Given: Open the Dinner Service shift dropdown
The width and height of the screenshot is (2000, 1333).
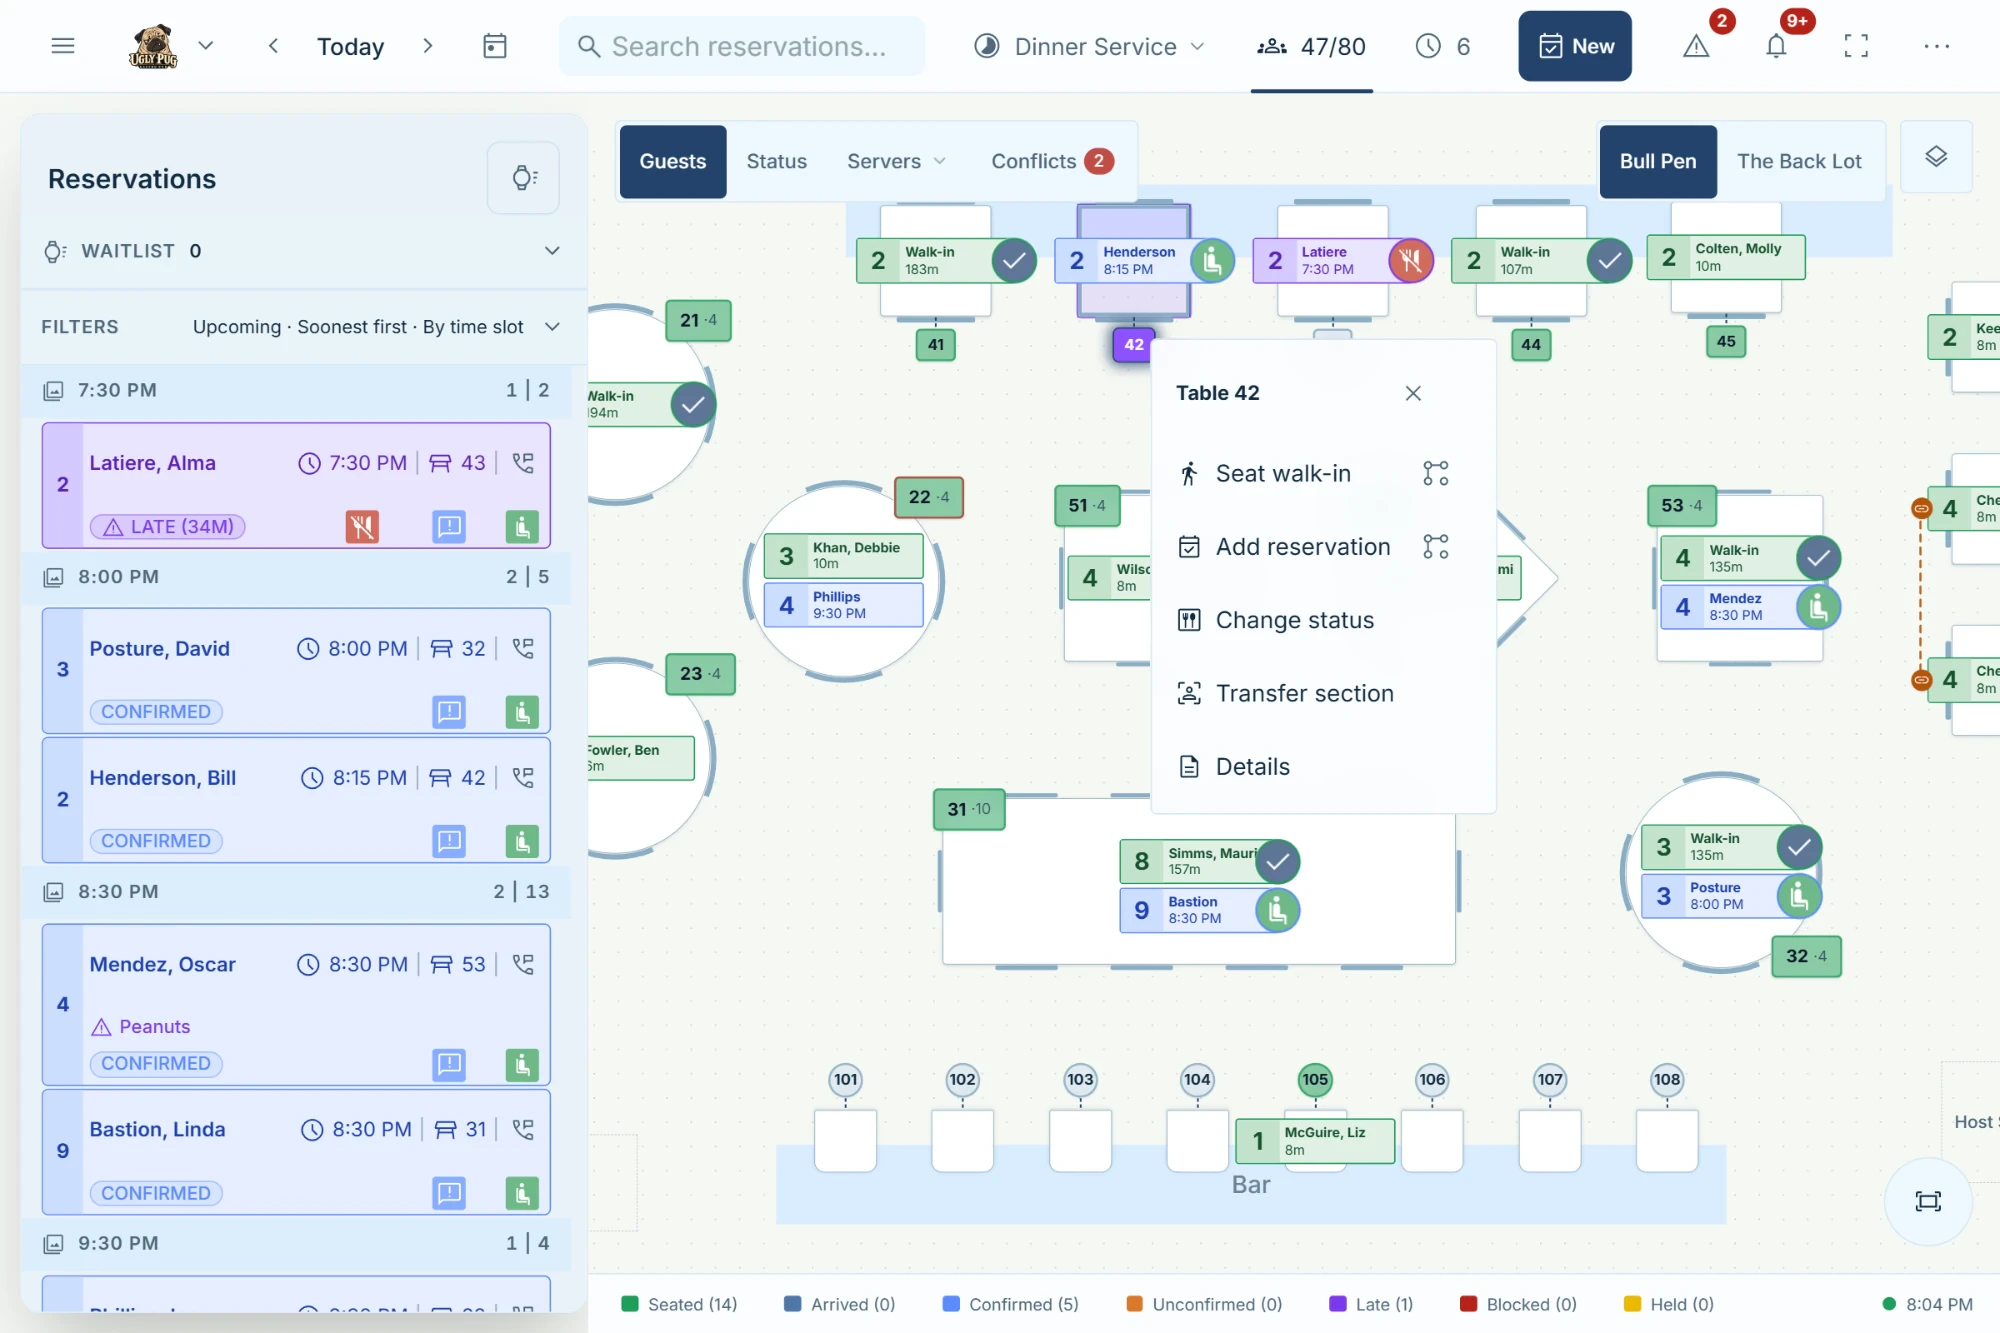Looking at the screenshot, I should [x=1090, y=46].
